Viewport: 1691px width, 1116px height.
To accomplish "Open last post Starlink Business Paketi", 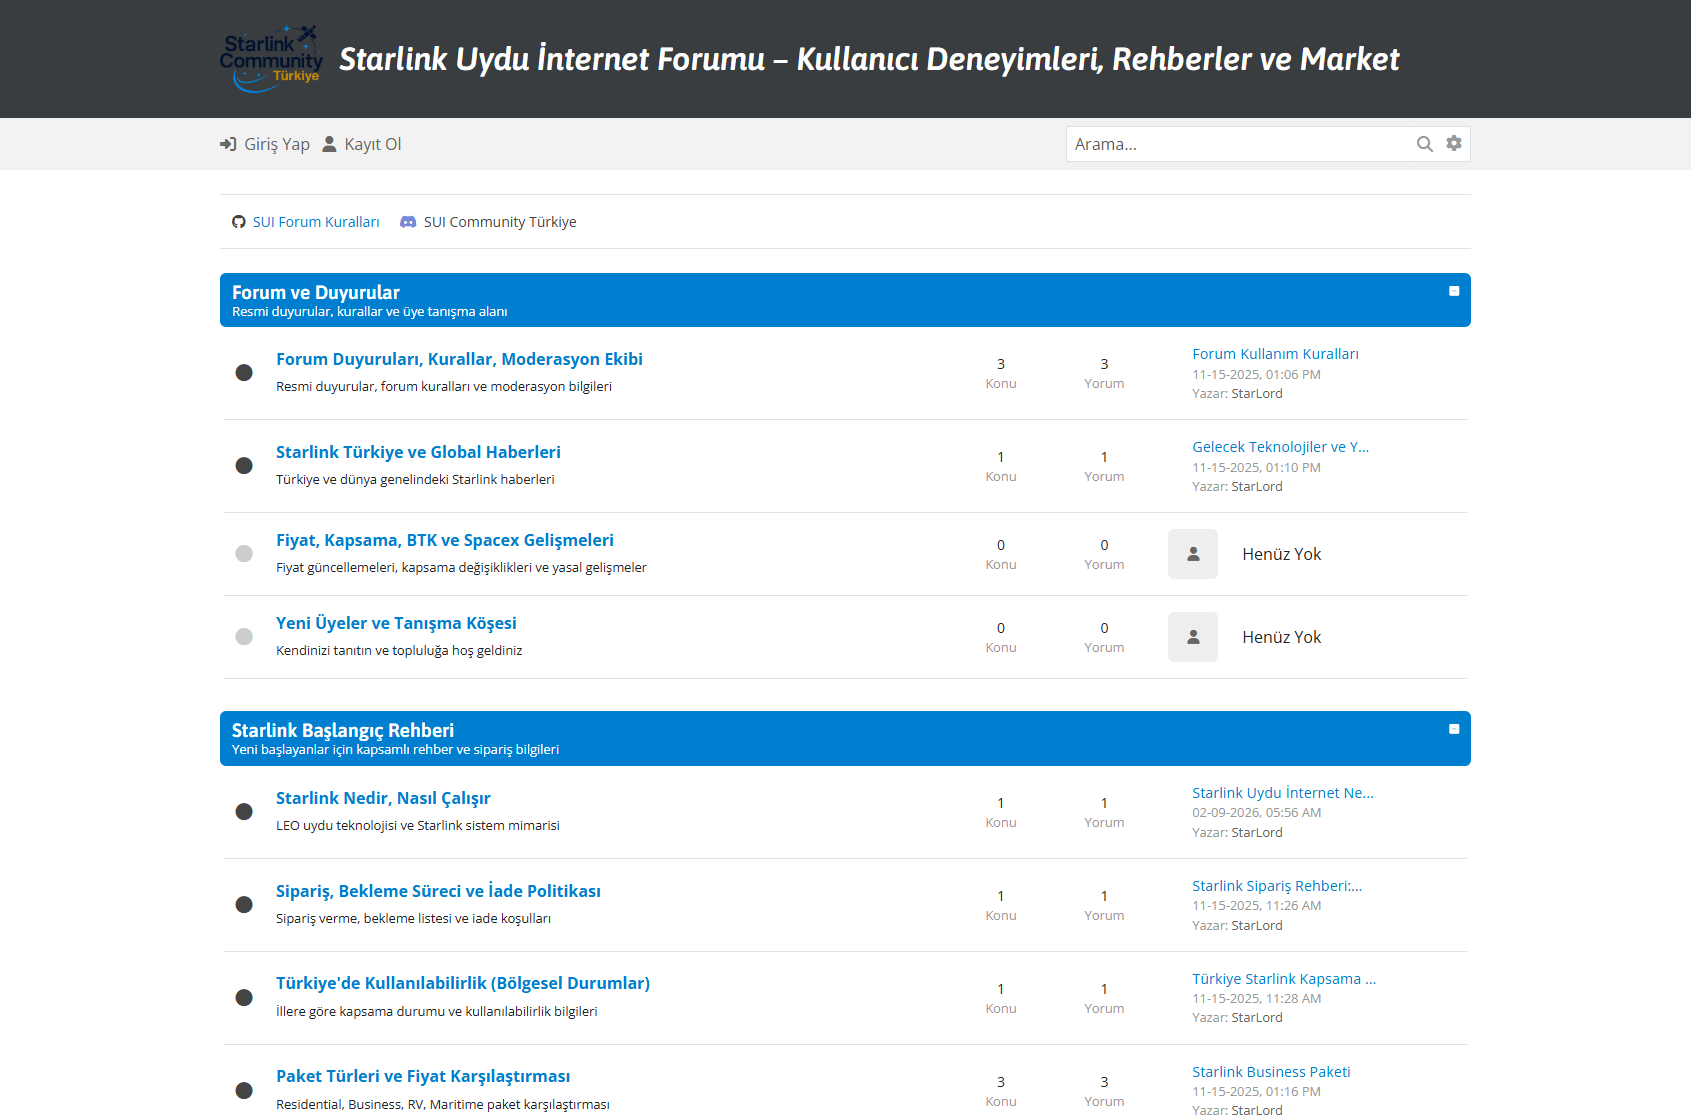I will [1271, 1072].
